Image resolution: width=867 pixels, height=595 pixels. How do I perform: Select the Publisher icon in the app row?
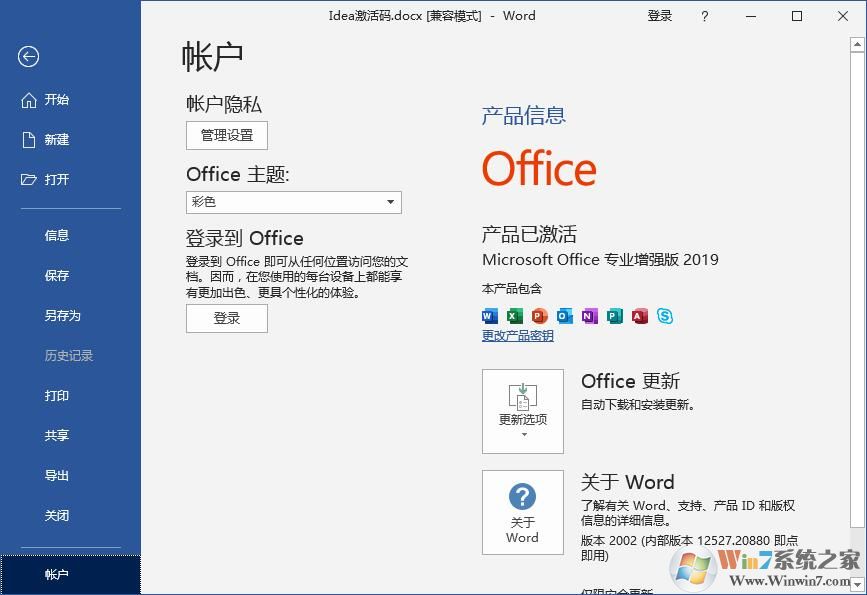(613, 316)
